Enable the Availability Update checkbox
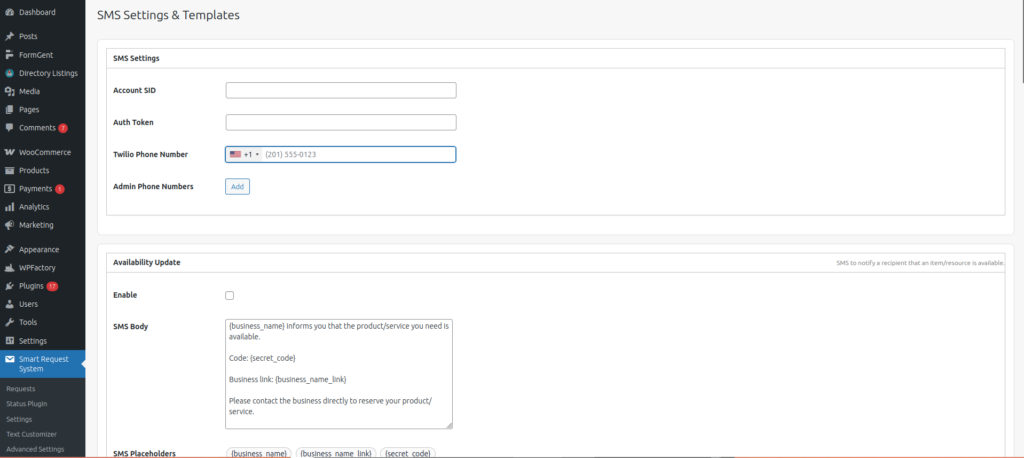The height and width of the screenshot is (458, 1024). 230,296
